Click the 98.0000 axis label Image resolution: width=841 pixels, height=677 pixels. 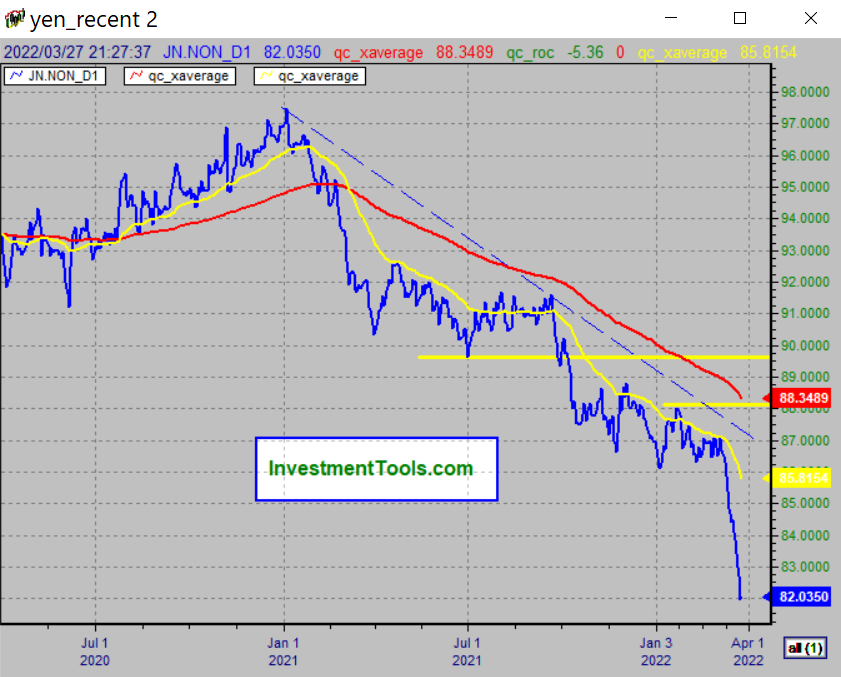[805, 92]
